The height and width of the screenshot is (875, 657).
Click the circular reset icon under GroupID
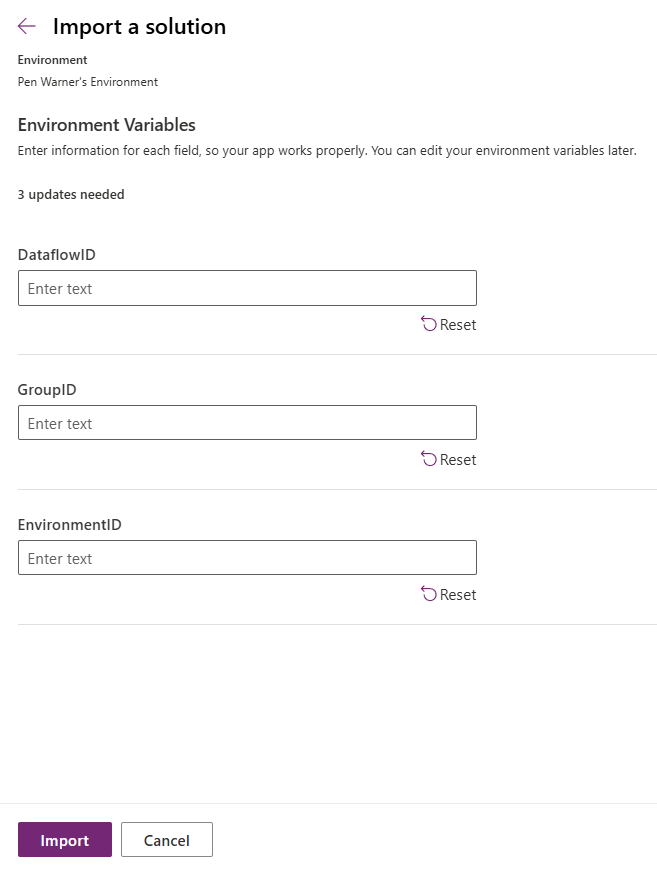(428, 459)
